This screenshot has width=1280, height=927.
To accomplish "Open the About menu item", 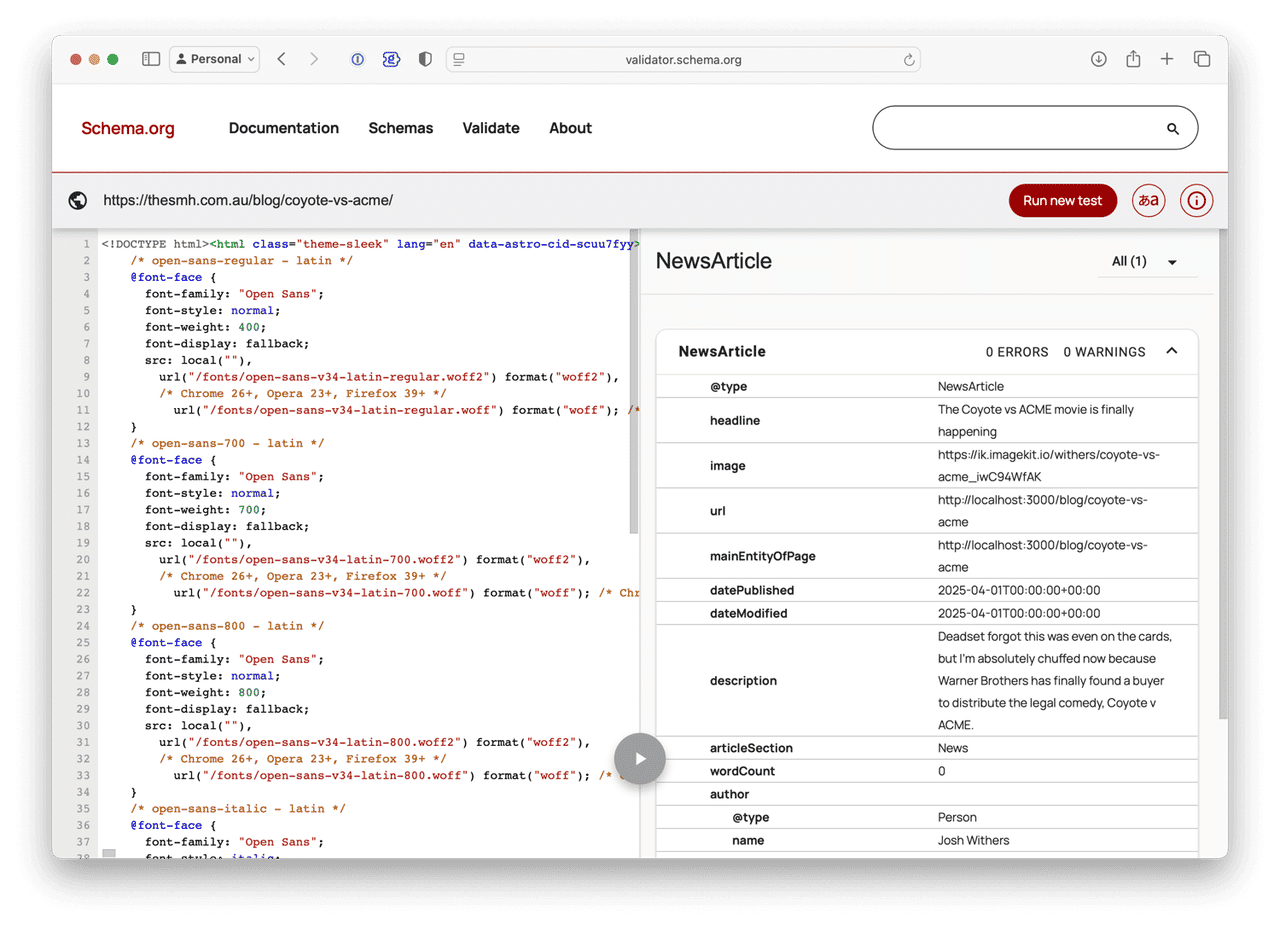I will pos(570,128).
